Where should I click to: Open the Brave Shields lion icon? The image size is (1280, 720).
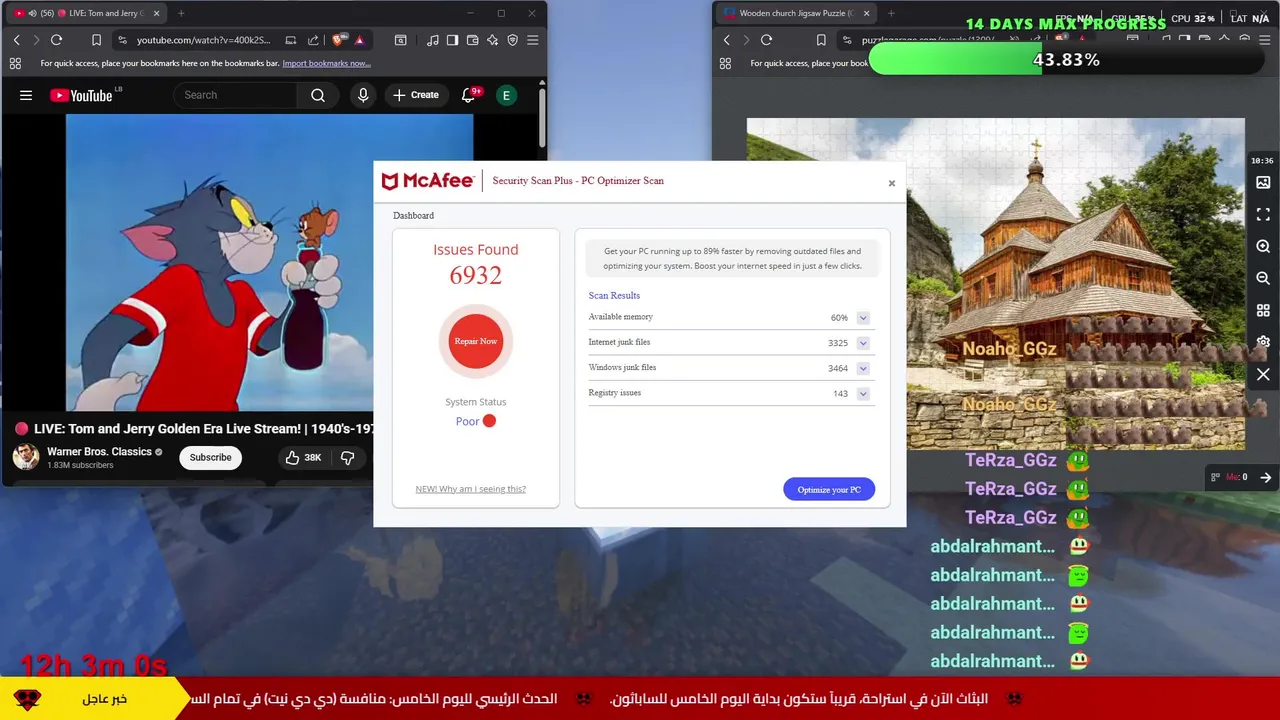(x=338, y=40)
